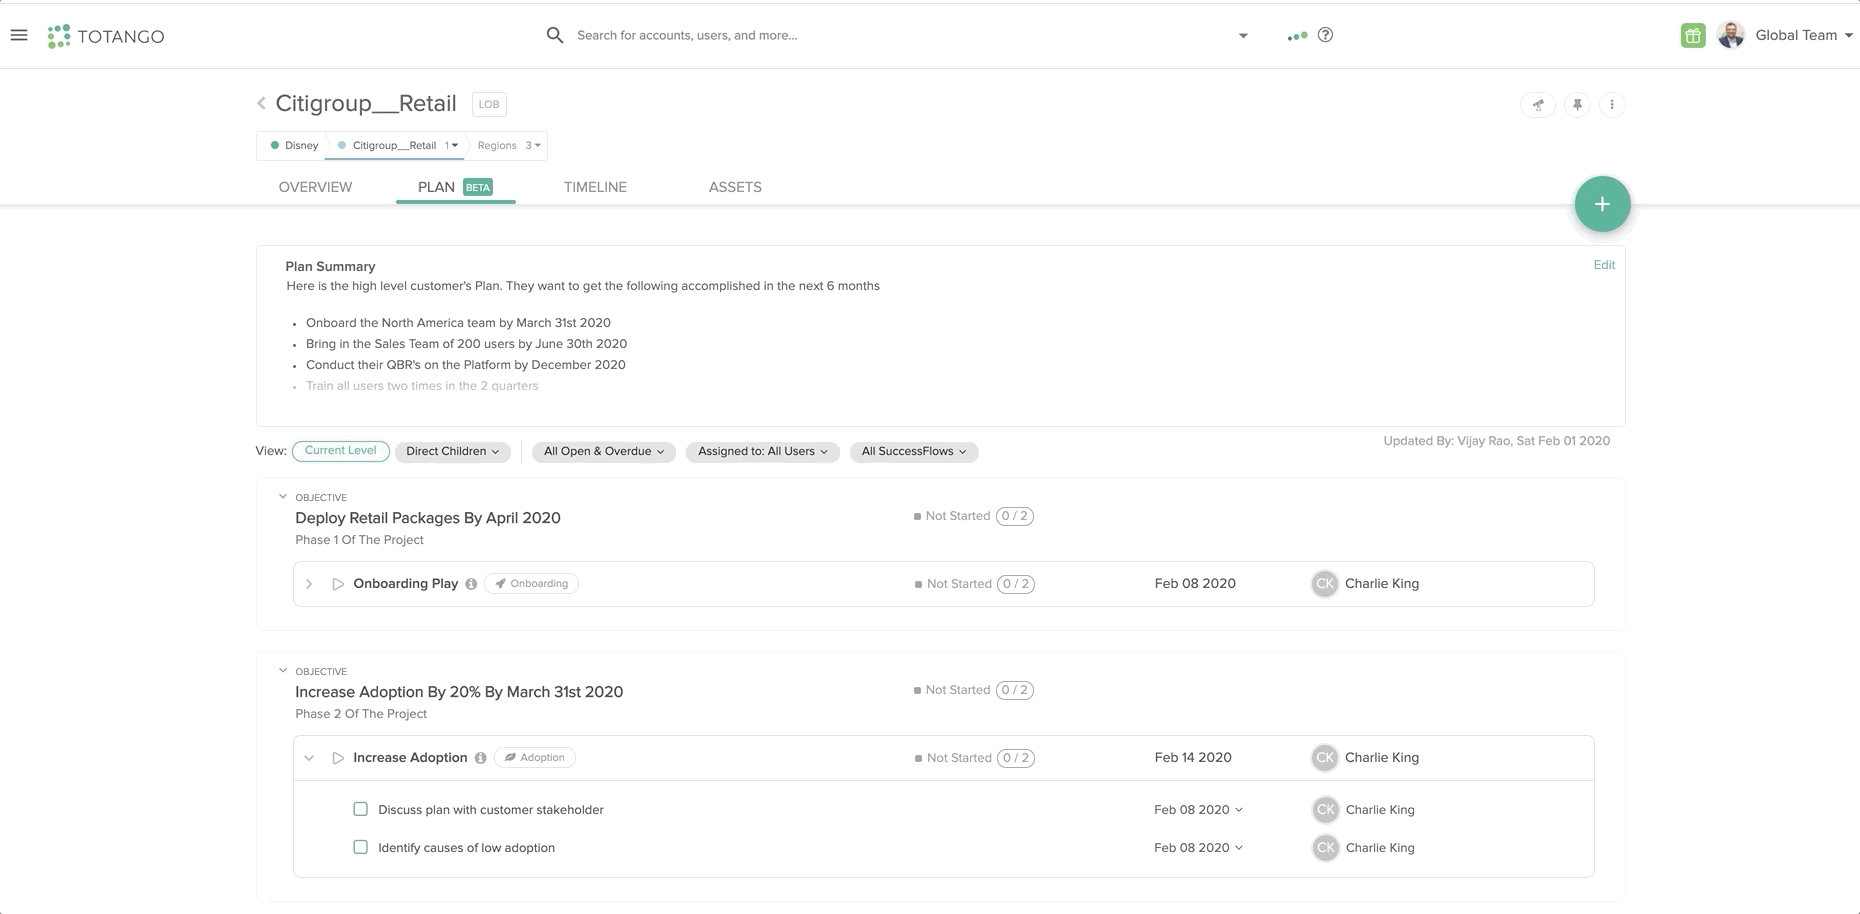Switch to the Assets tab
This screenshot has width=1860, height=914.
click(735, 187)
